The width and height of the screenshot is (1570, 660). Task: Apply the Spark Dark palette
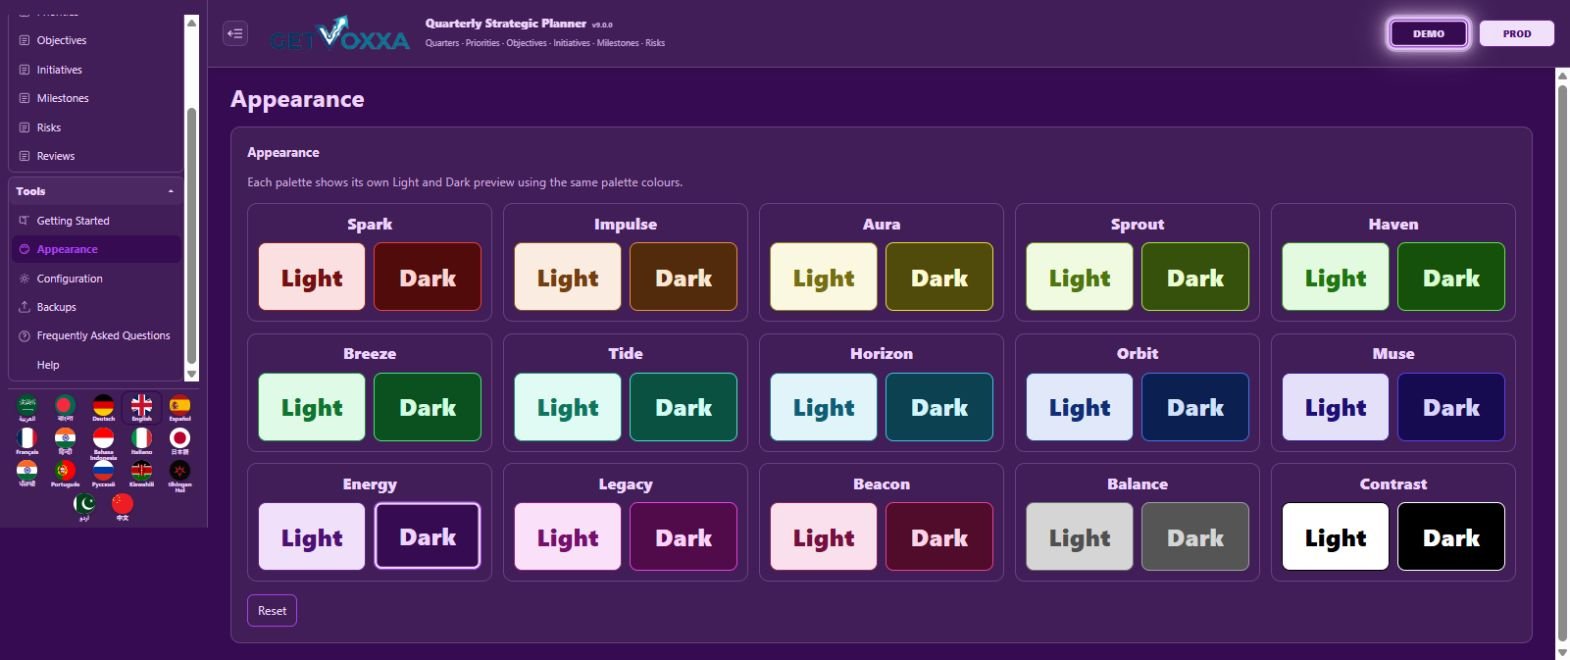428,277
